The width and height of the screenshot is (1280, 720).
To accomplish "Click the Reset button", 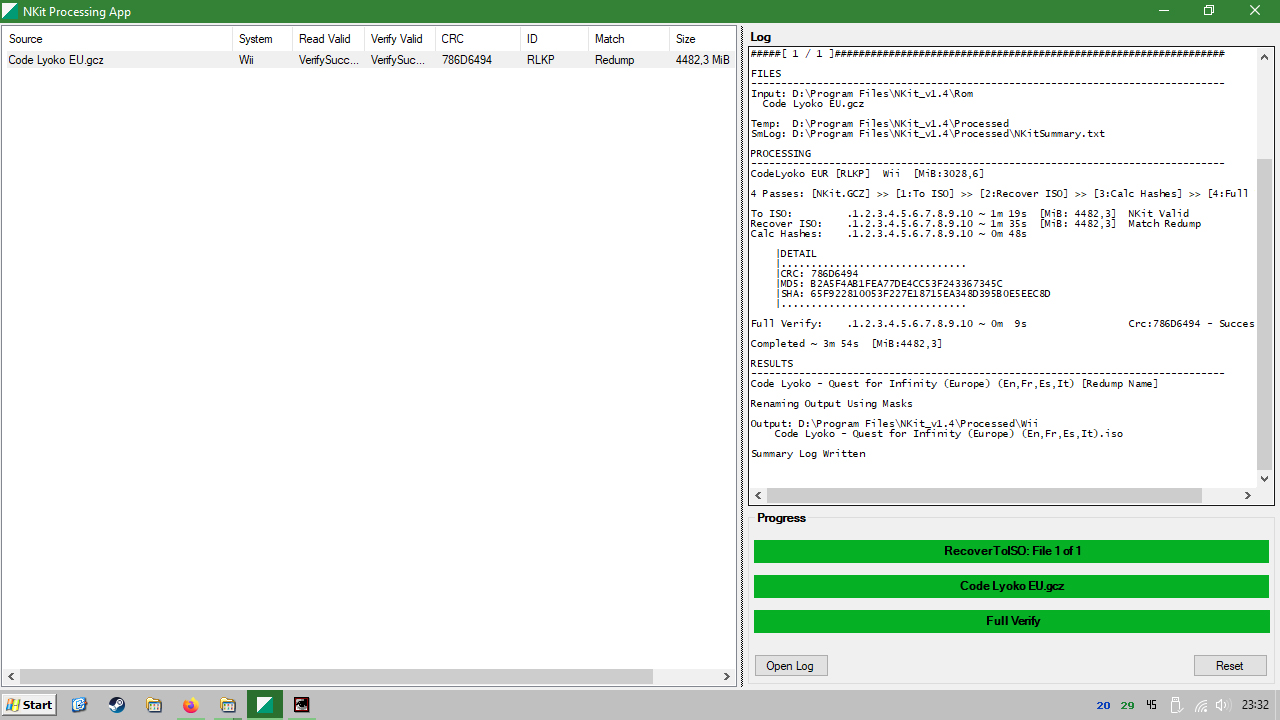I will (1230, 666).
